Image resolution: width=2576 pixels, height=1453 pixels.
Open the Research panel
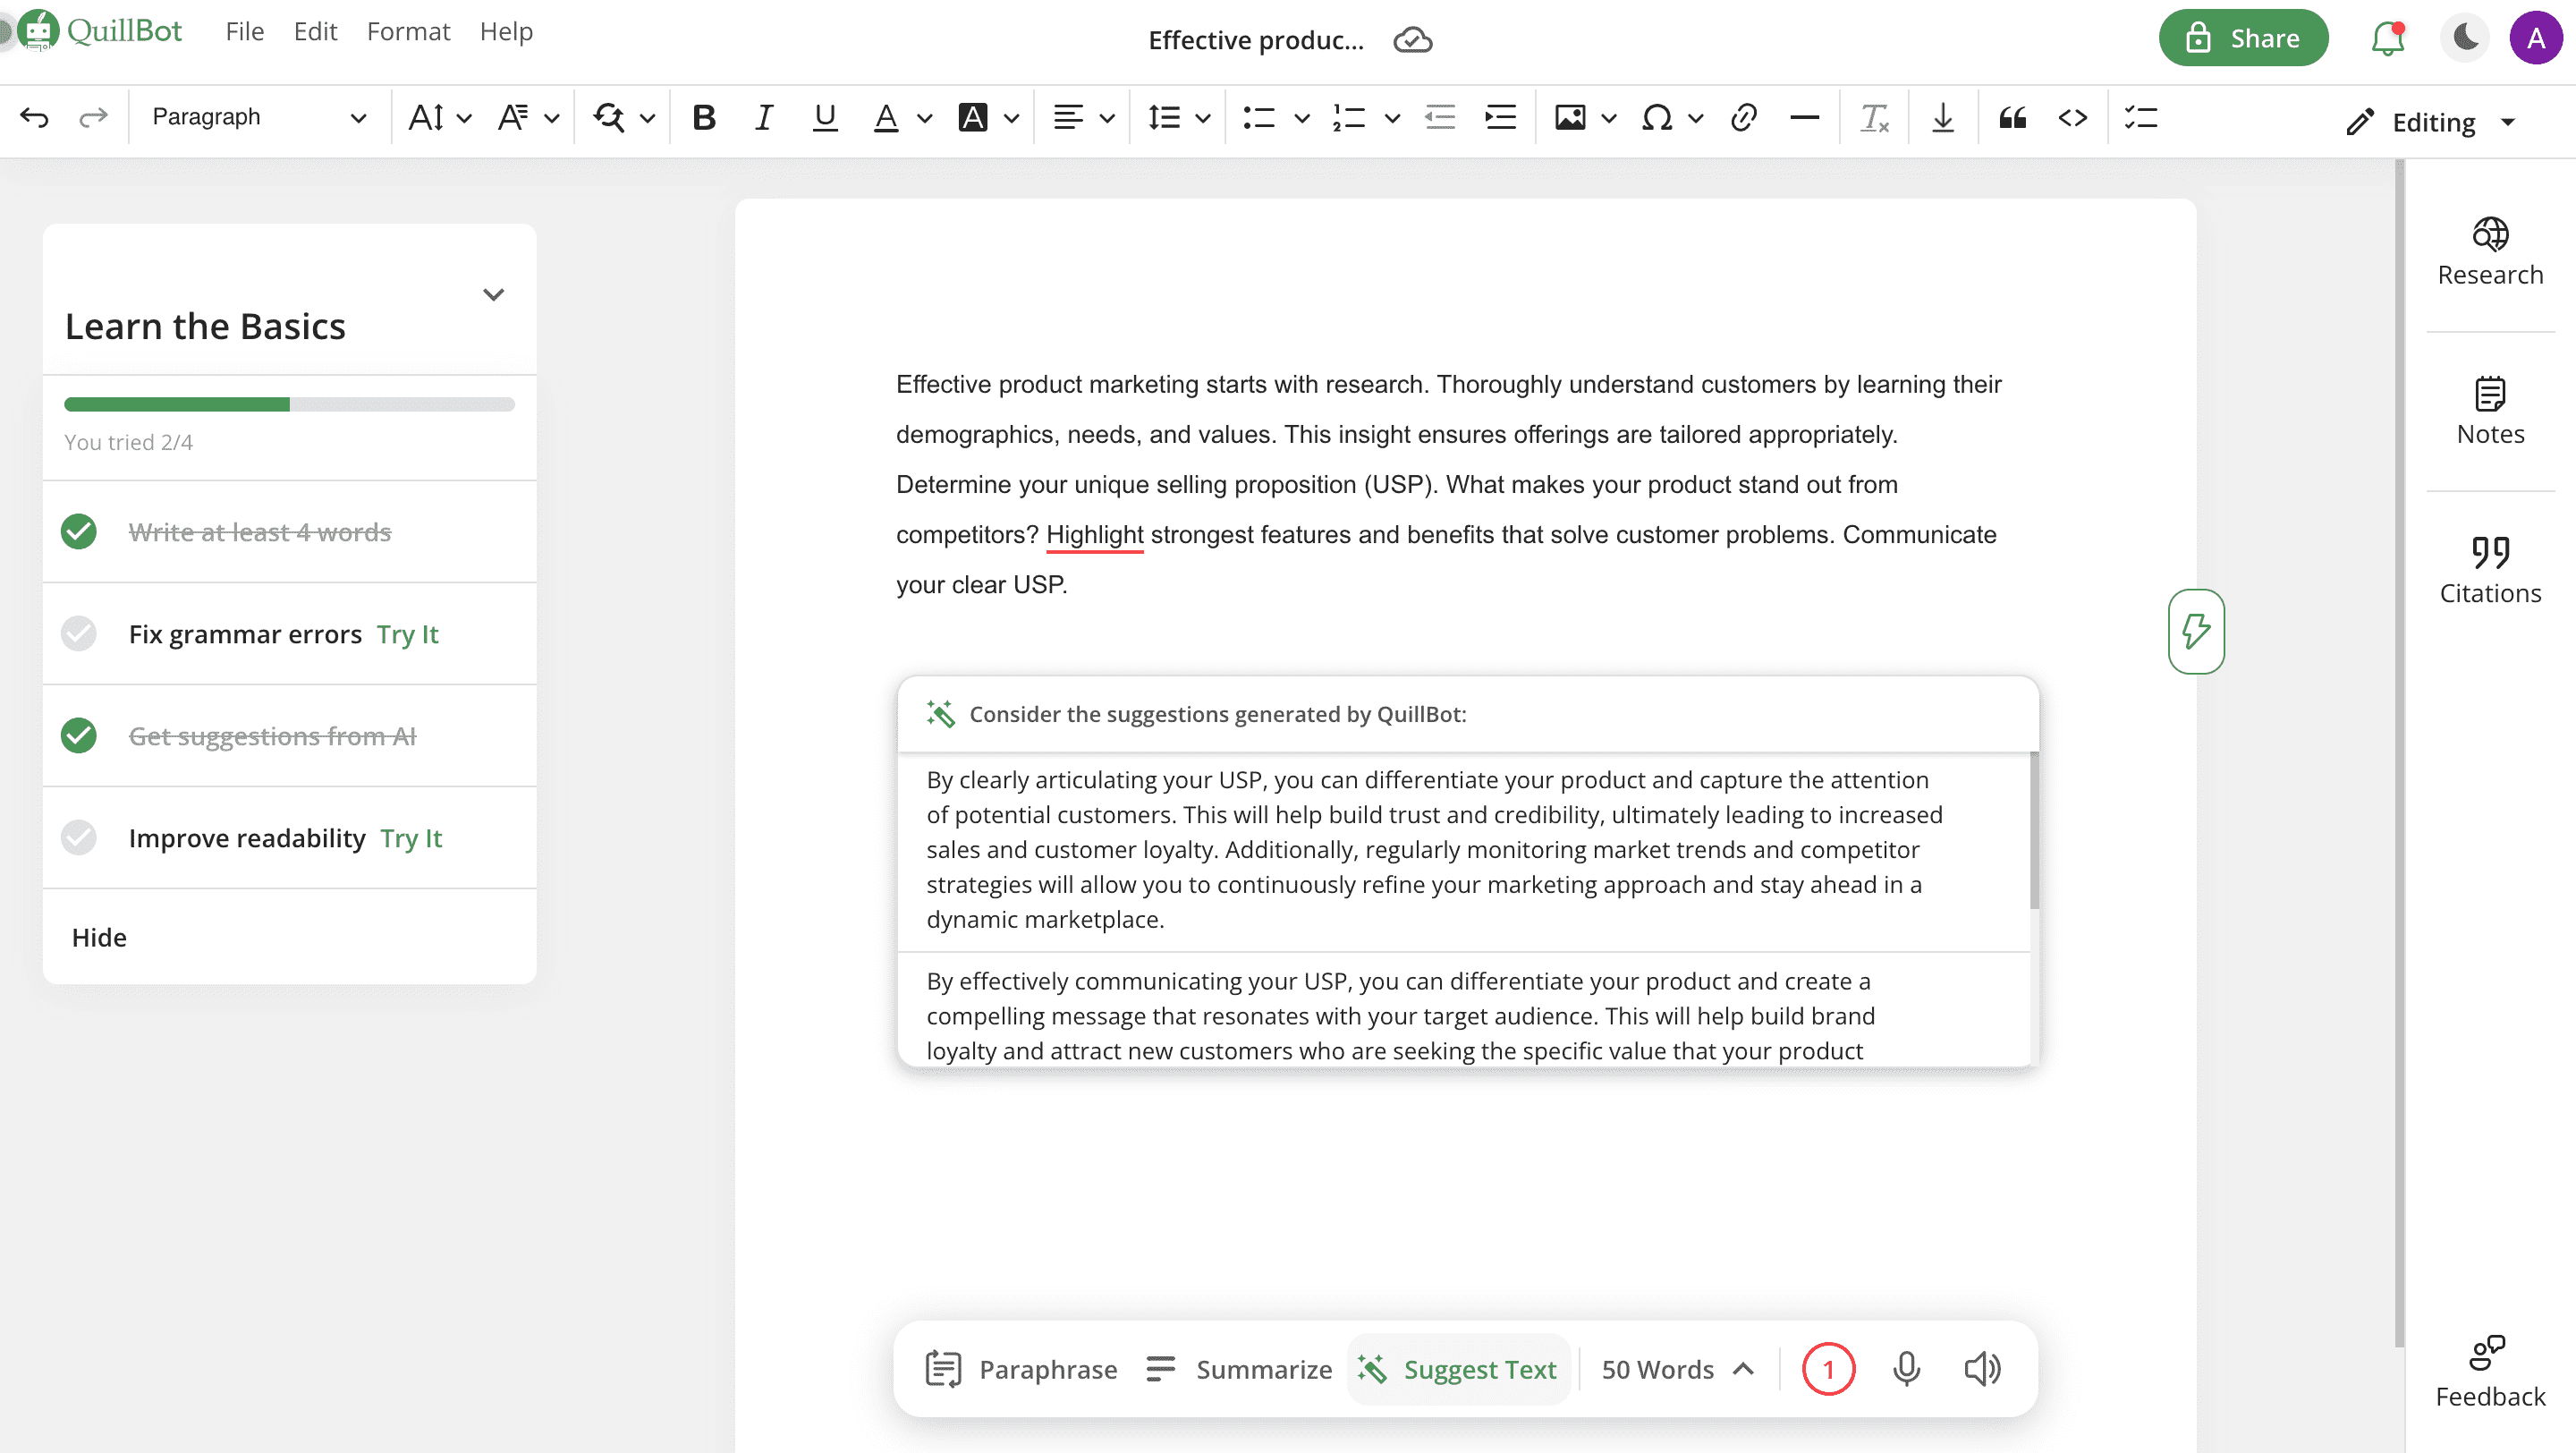click(x=2489, y=252)
